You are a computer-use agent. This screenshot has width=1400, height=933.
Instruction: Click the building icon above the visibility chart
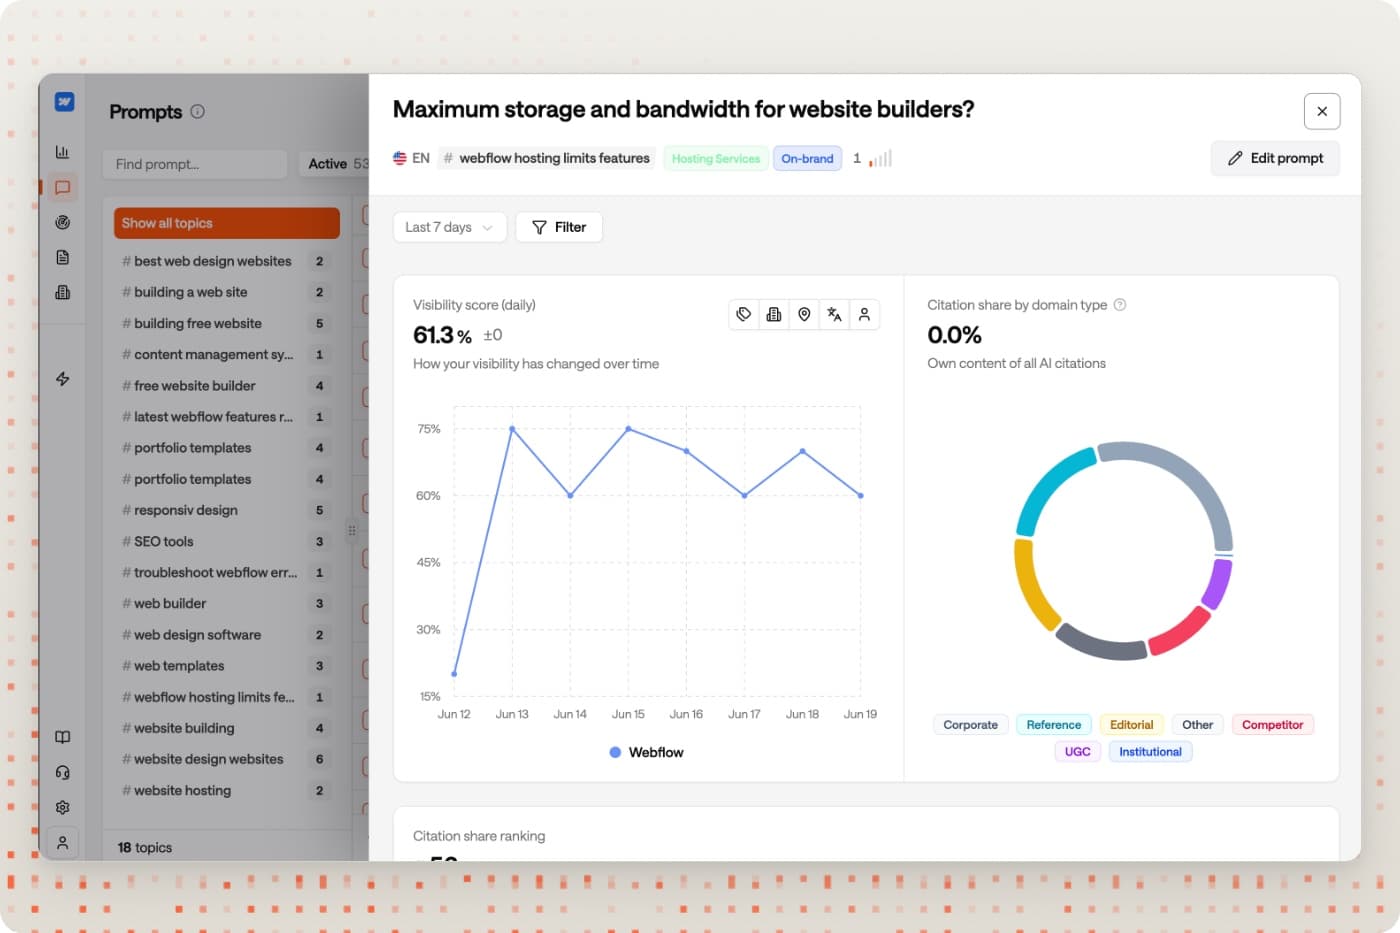pyautogui.click(x=774, y=314)
